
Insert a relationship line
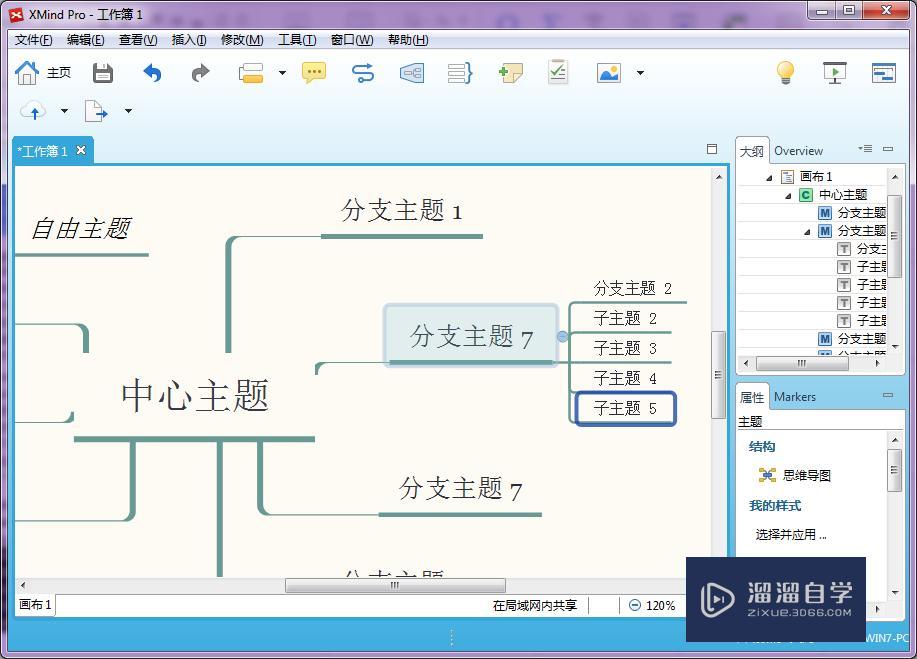tap(363, 73)
